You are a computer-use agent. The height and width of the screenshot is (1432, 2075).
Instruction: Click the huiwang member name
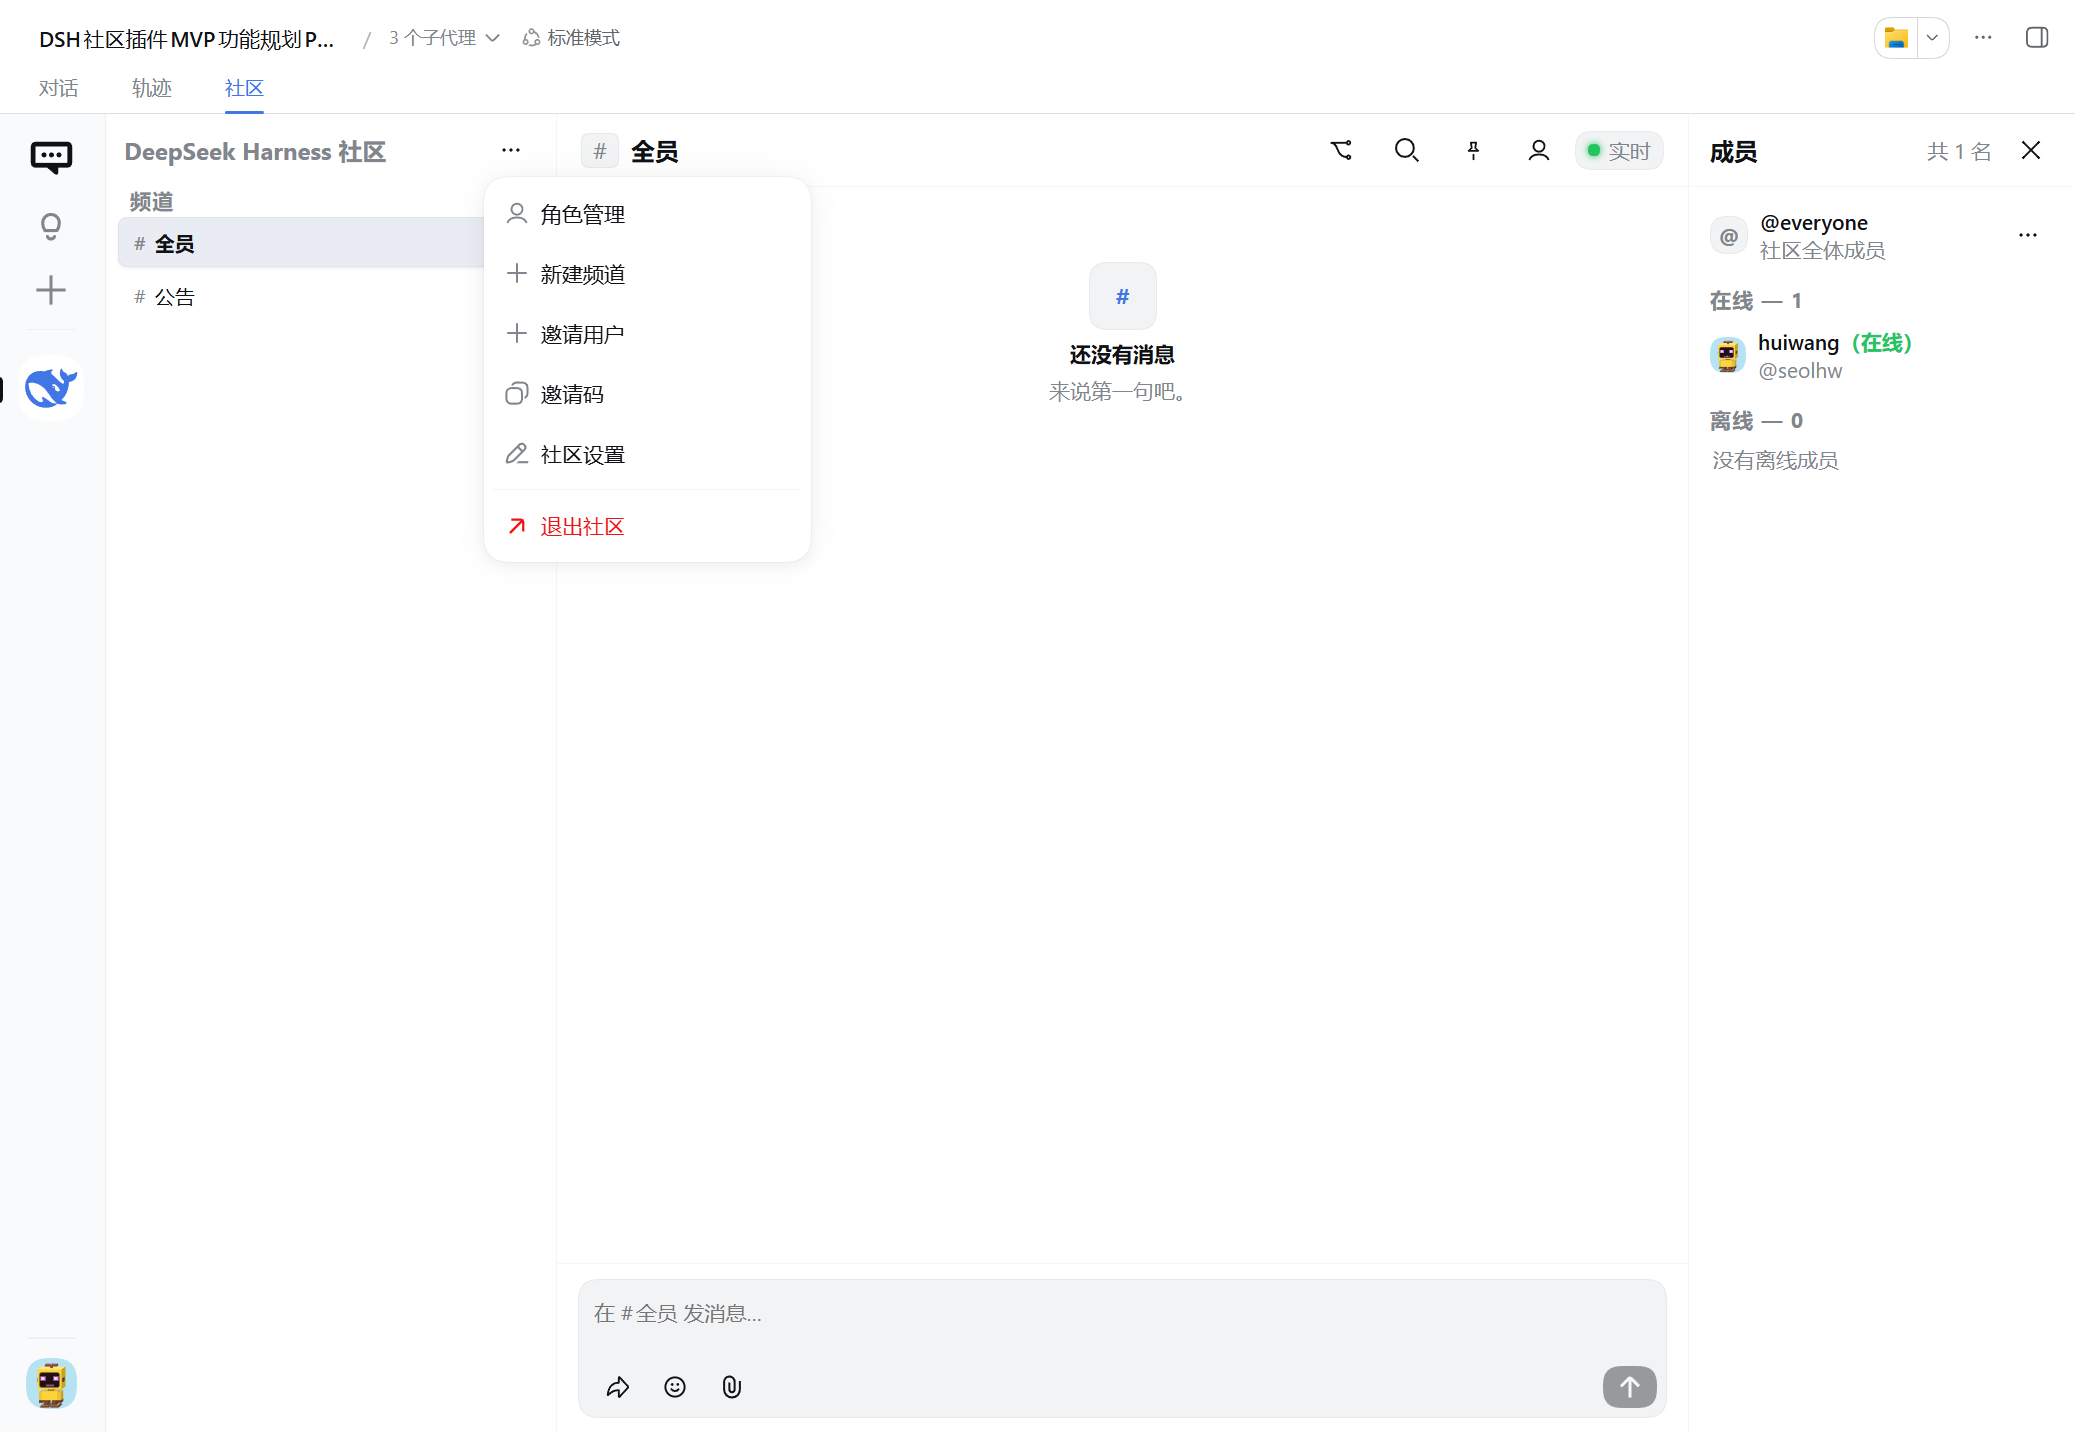click(x=1798, y=343)
